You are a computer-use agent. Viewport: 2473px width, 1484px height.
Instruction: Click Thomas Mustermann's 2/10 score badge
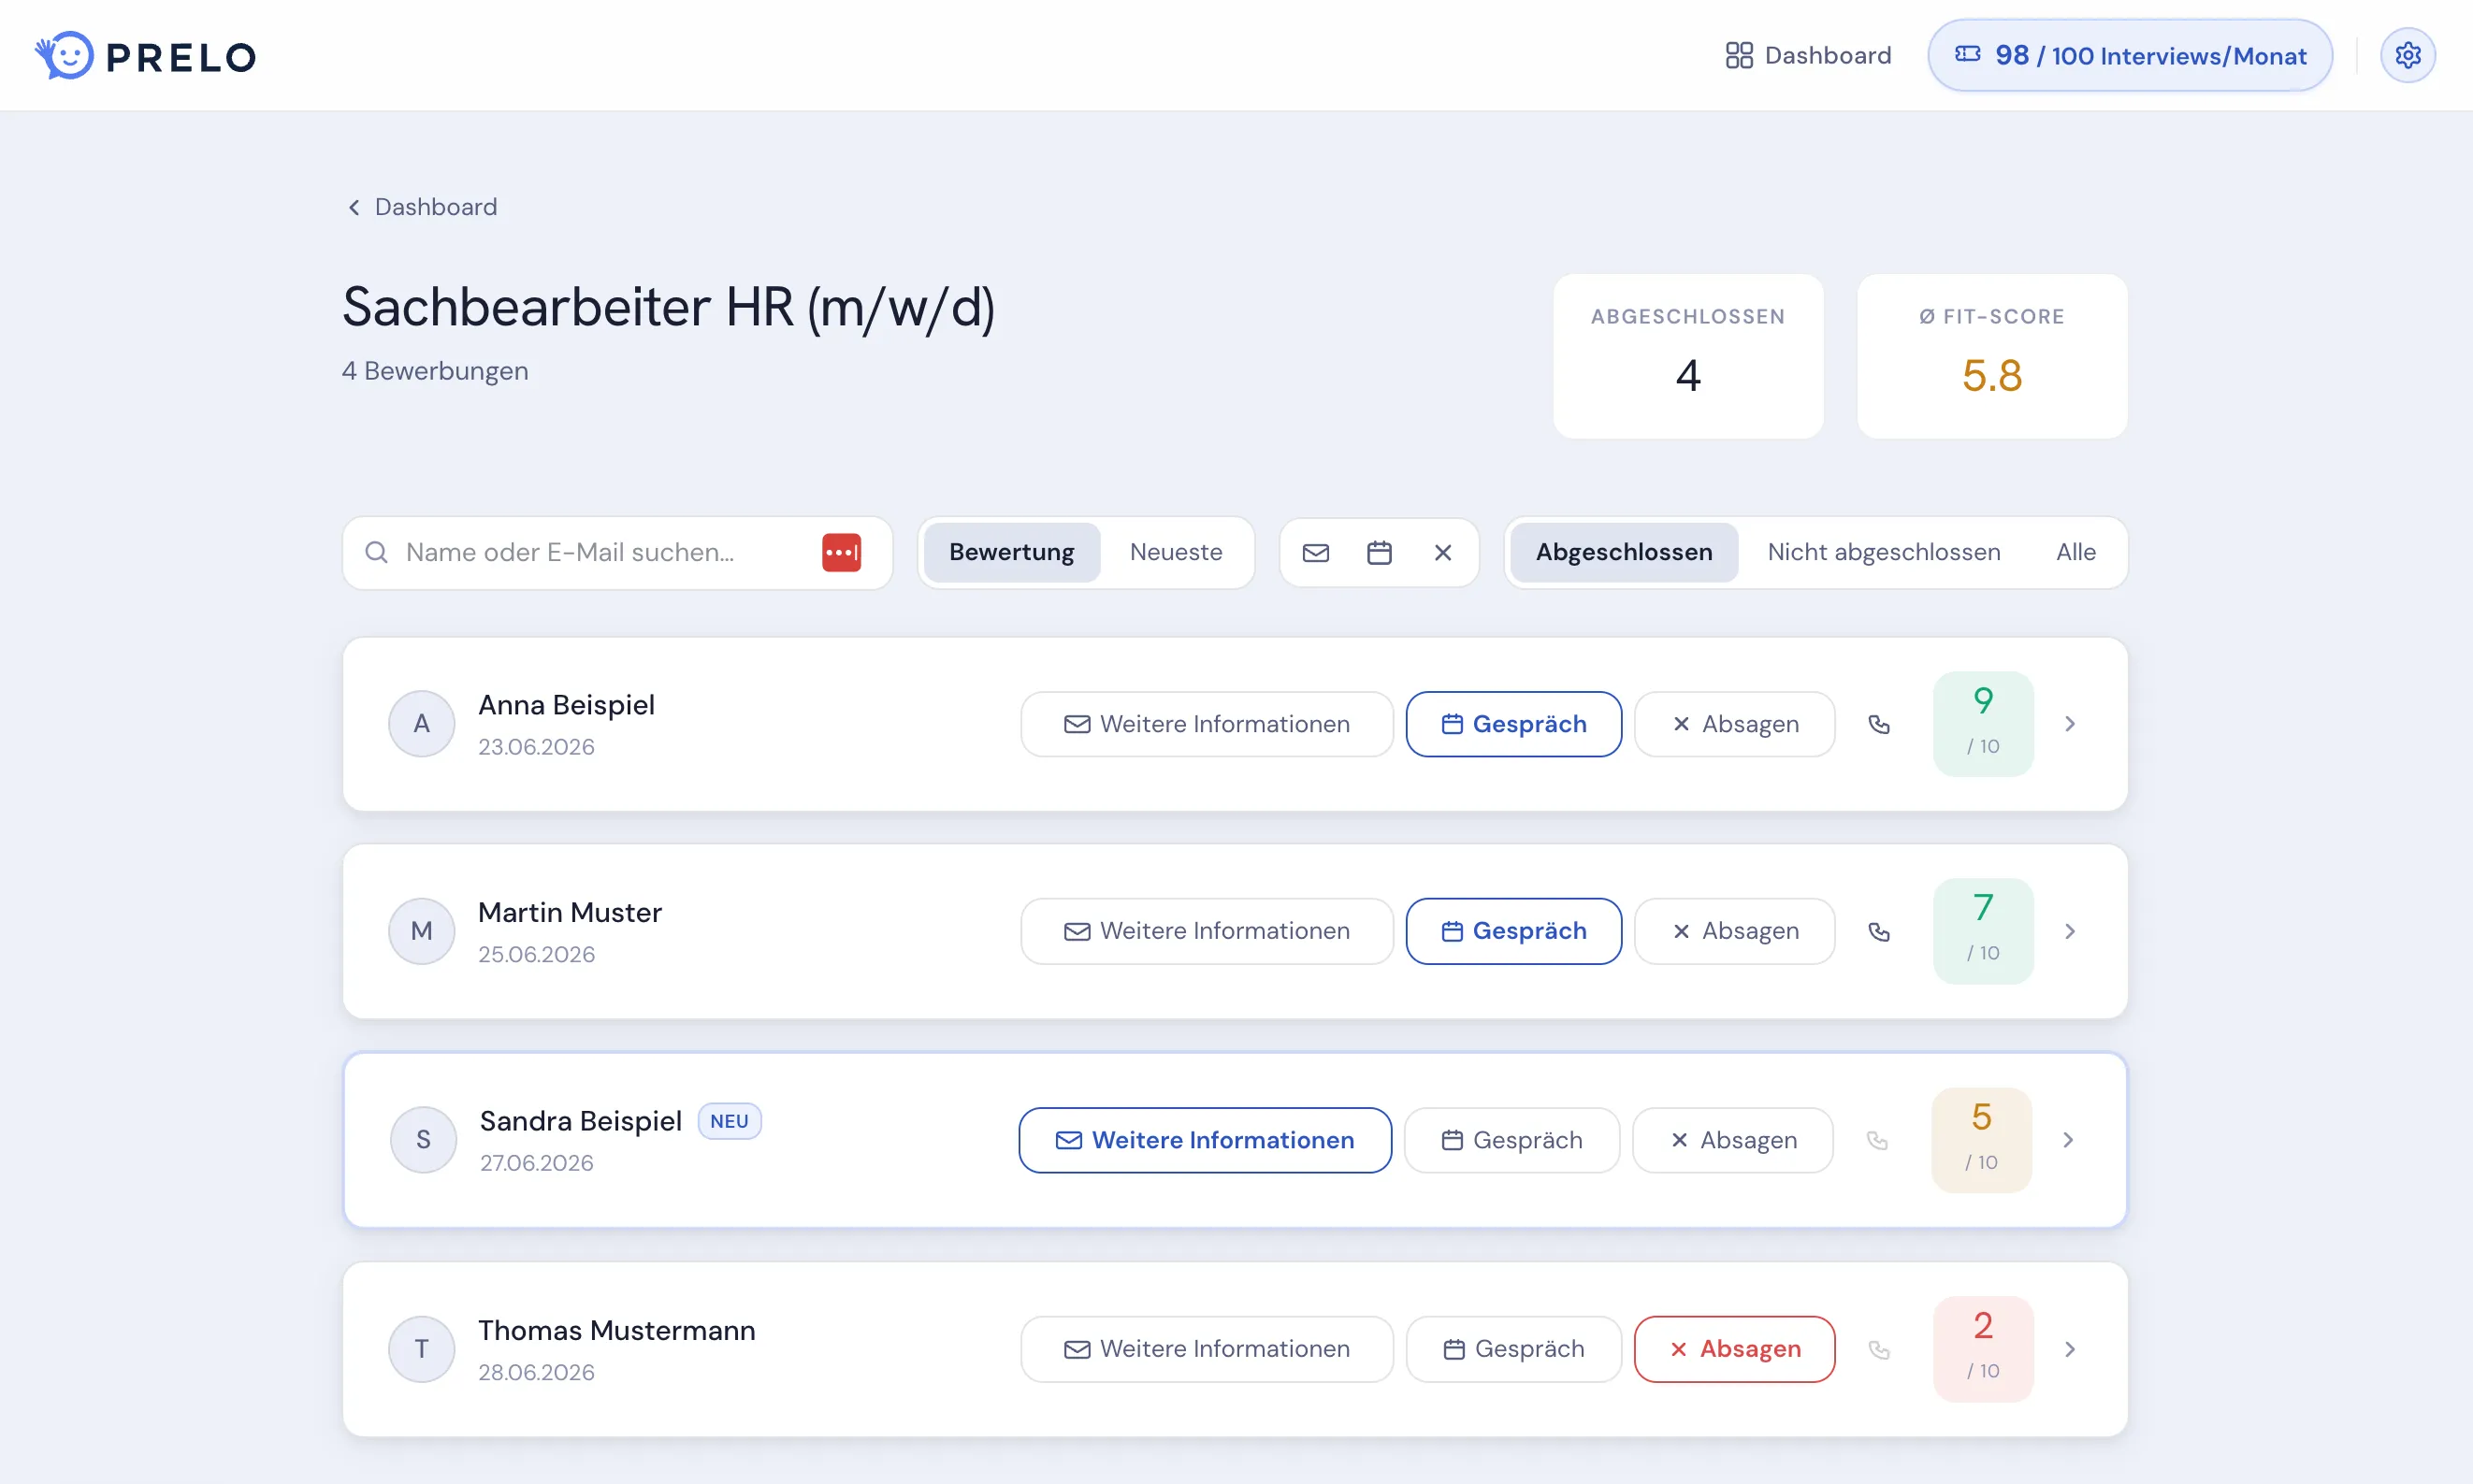[1983, 1349]
